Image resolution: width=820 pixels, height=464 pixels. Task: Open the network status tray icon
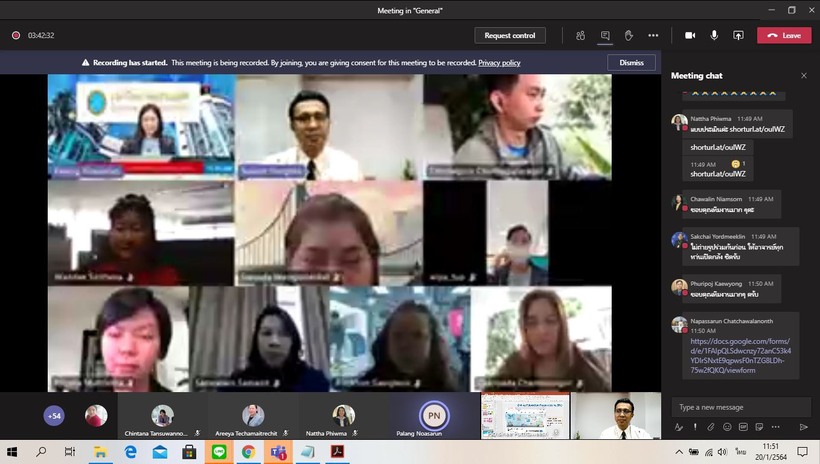tap(709, 451)
